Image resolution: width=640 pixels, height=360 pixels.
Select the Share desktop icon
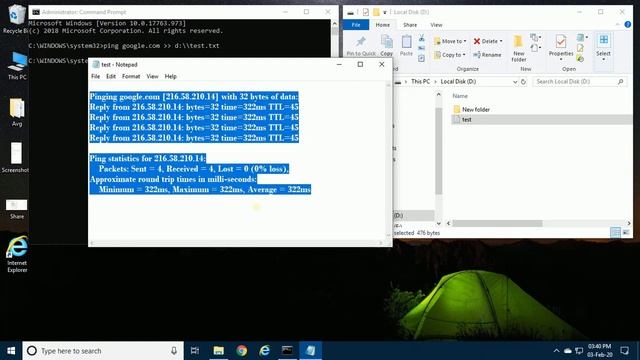pos(17,209)
